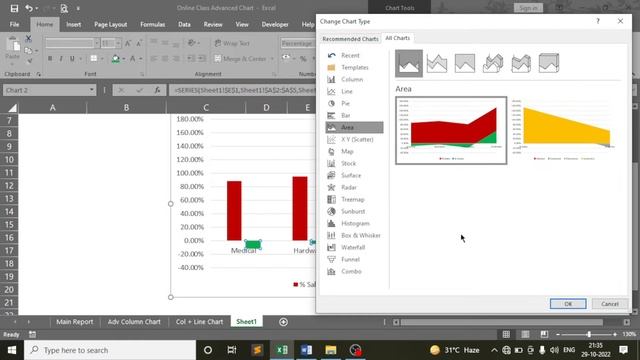Viewport: 640px width, 360px height.
Task: Pick the yellow area chart preview
Action: click(564, 131)
